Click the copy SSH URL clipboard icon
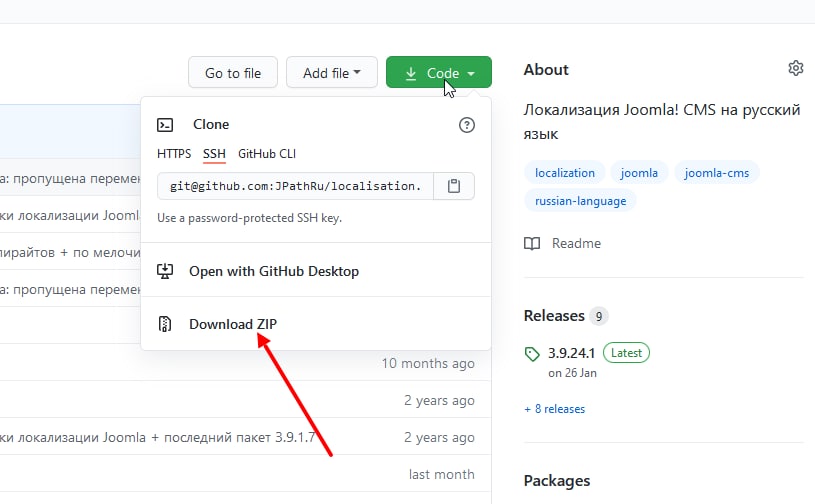Viewport: 815px width, 504px height. tap(454, 187)
